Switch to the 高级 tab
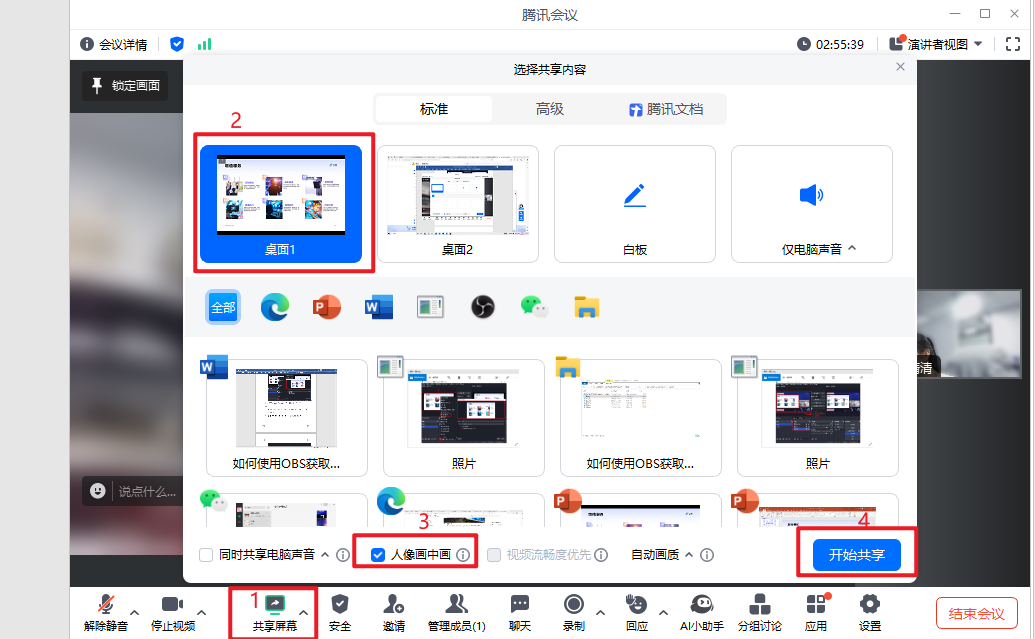The height and width of the screenshot is (639, 1035). [550, 109]
